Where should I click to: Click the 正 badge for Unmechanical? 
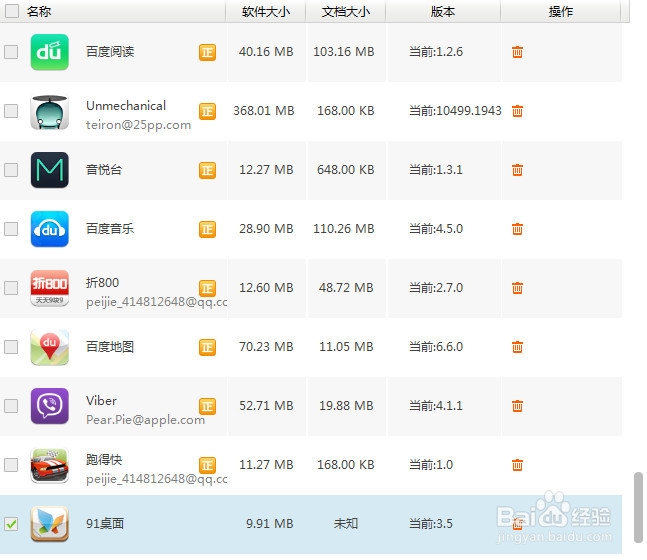click(207, 111)
